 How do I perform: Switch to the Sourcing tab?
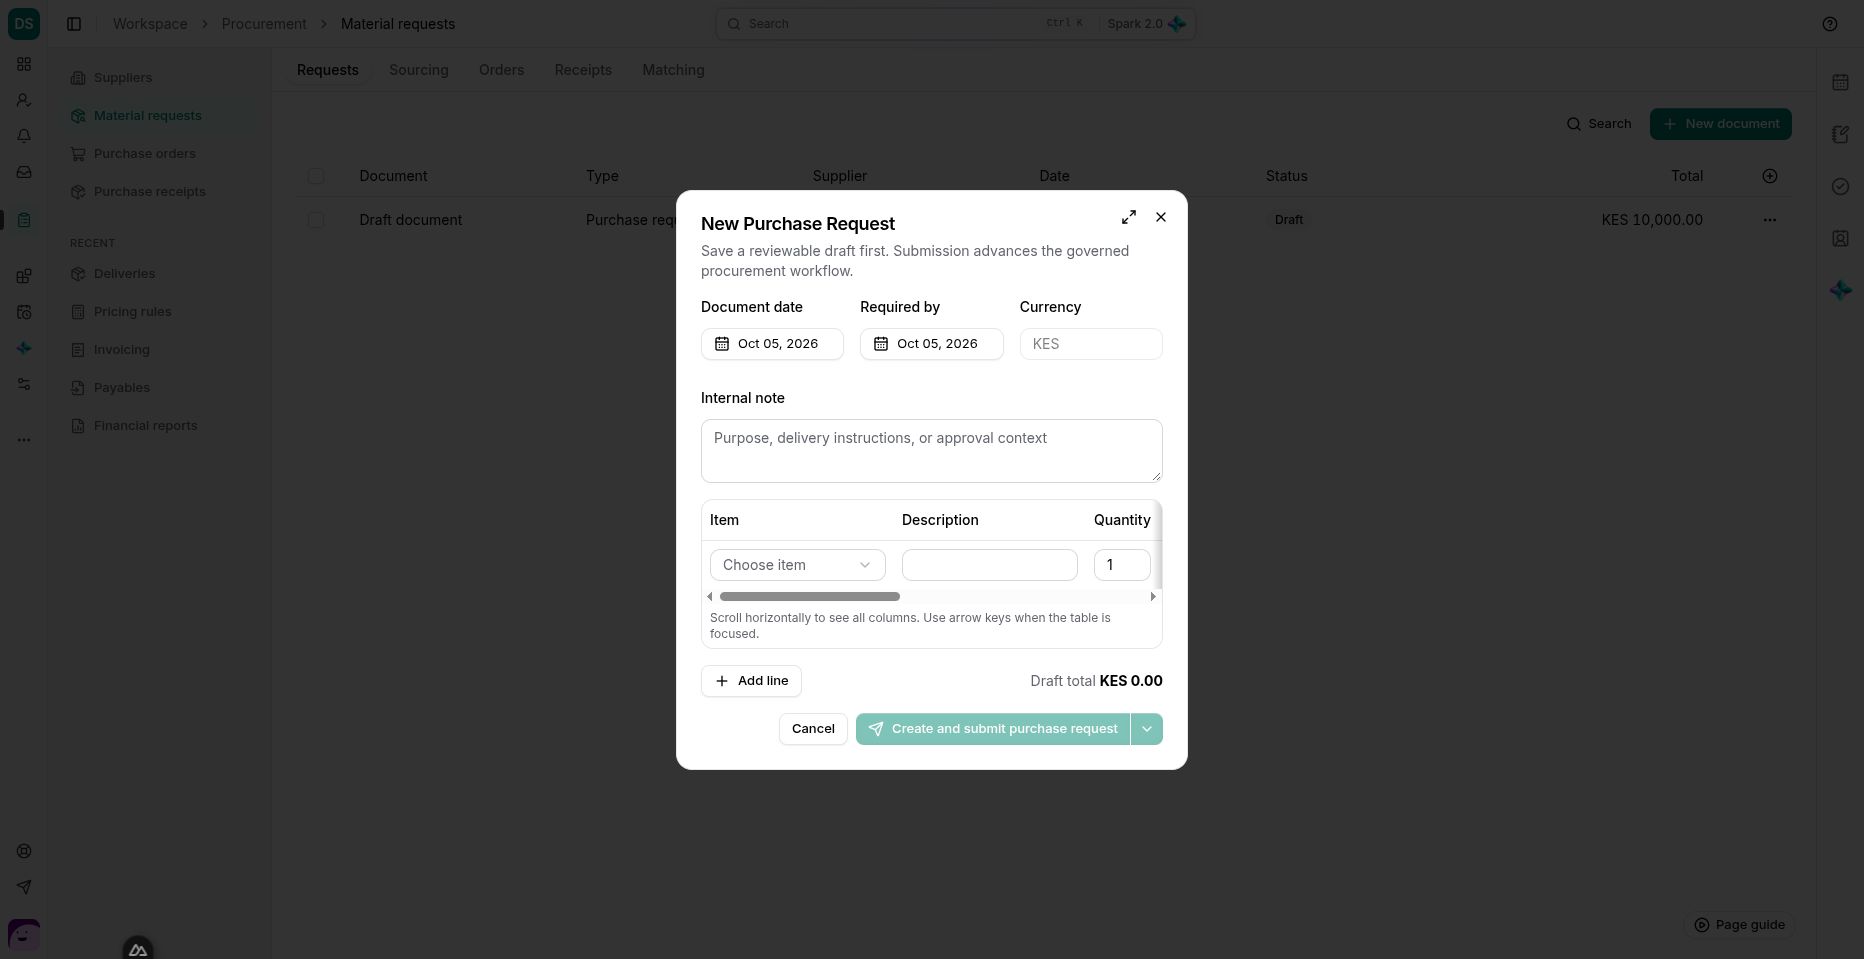(419, 70)
